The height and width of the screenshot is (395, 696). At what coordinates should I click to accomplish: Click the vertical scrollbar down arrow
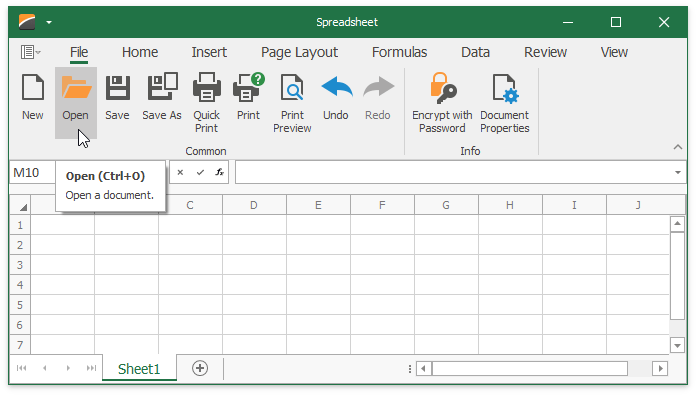coord(677,345)
